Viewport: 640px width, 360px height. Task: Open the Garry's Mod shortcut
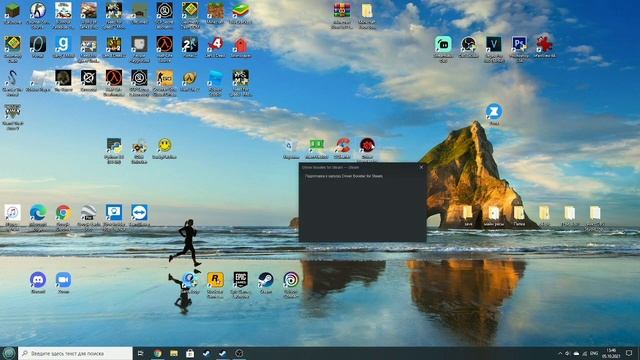coord(63,44)
